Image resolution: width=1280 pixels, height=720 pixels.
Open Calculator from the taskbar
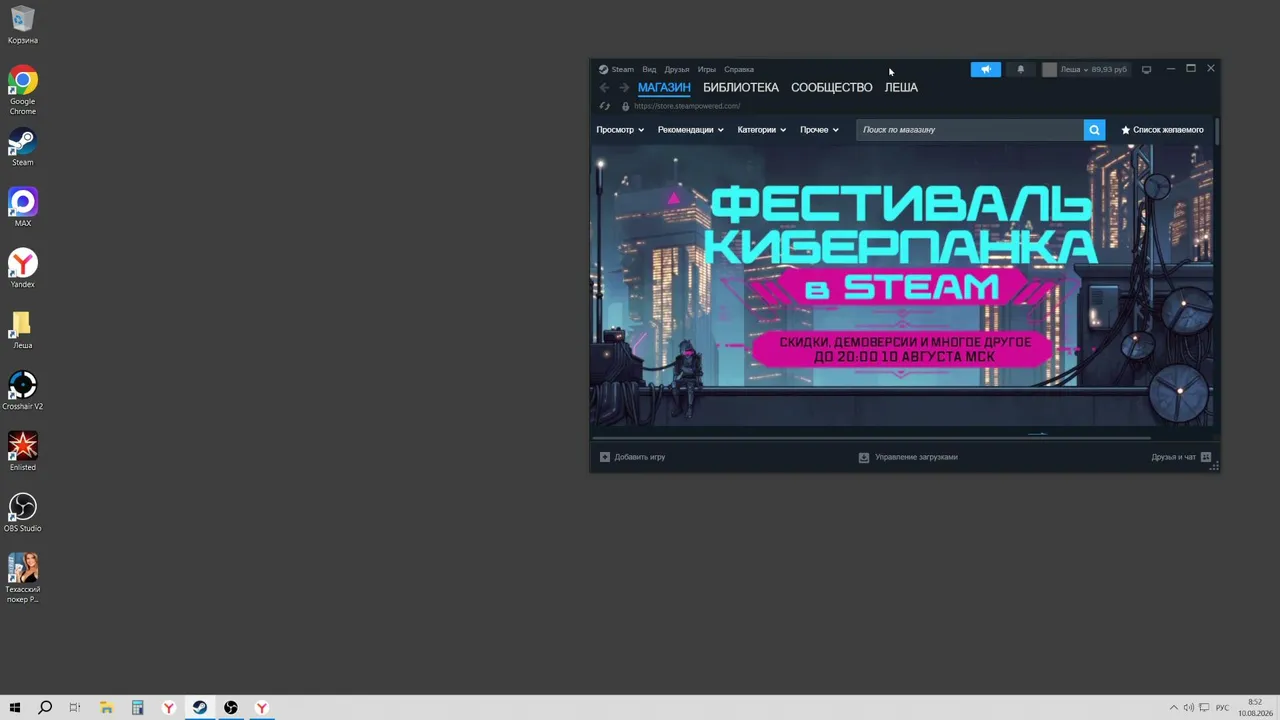pyautogui.click(x=137, y=708)
